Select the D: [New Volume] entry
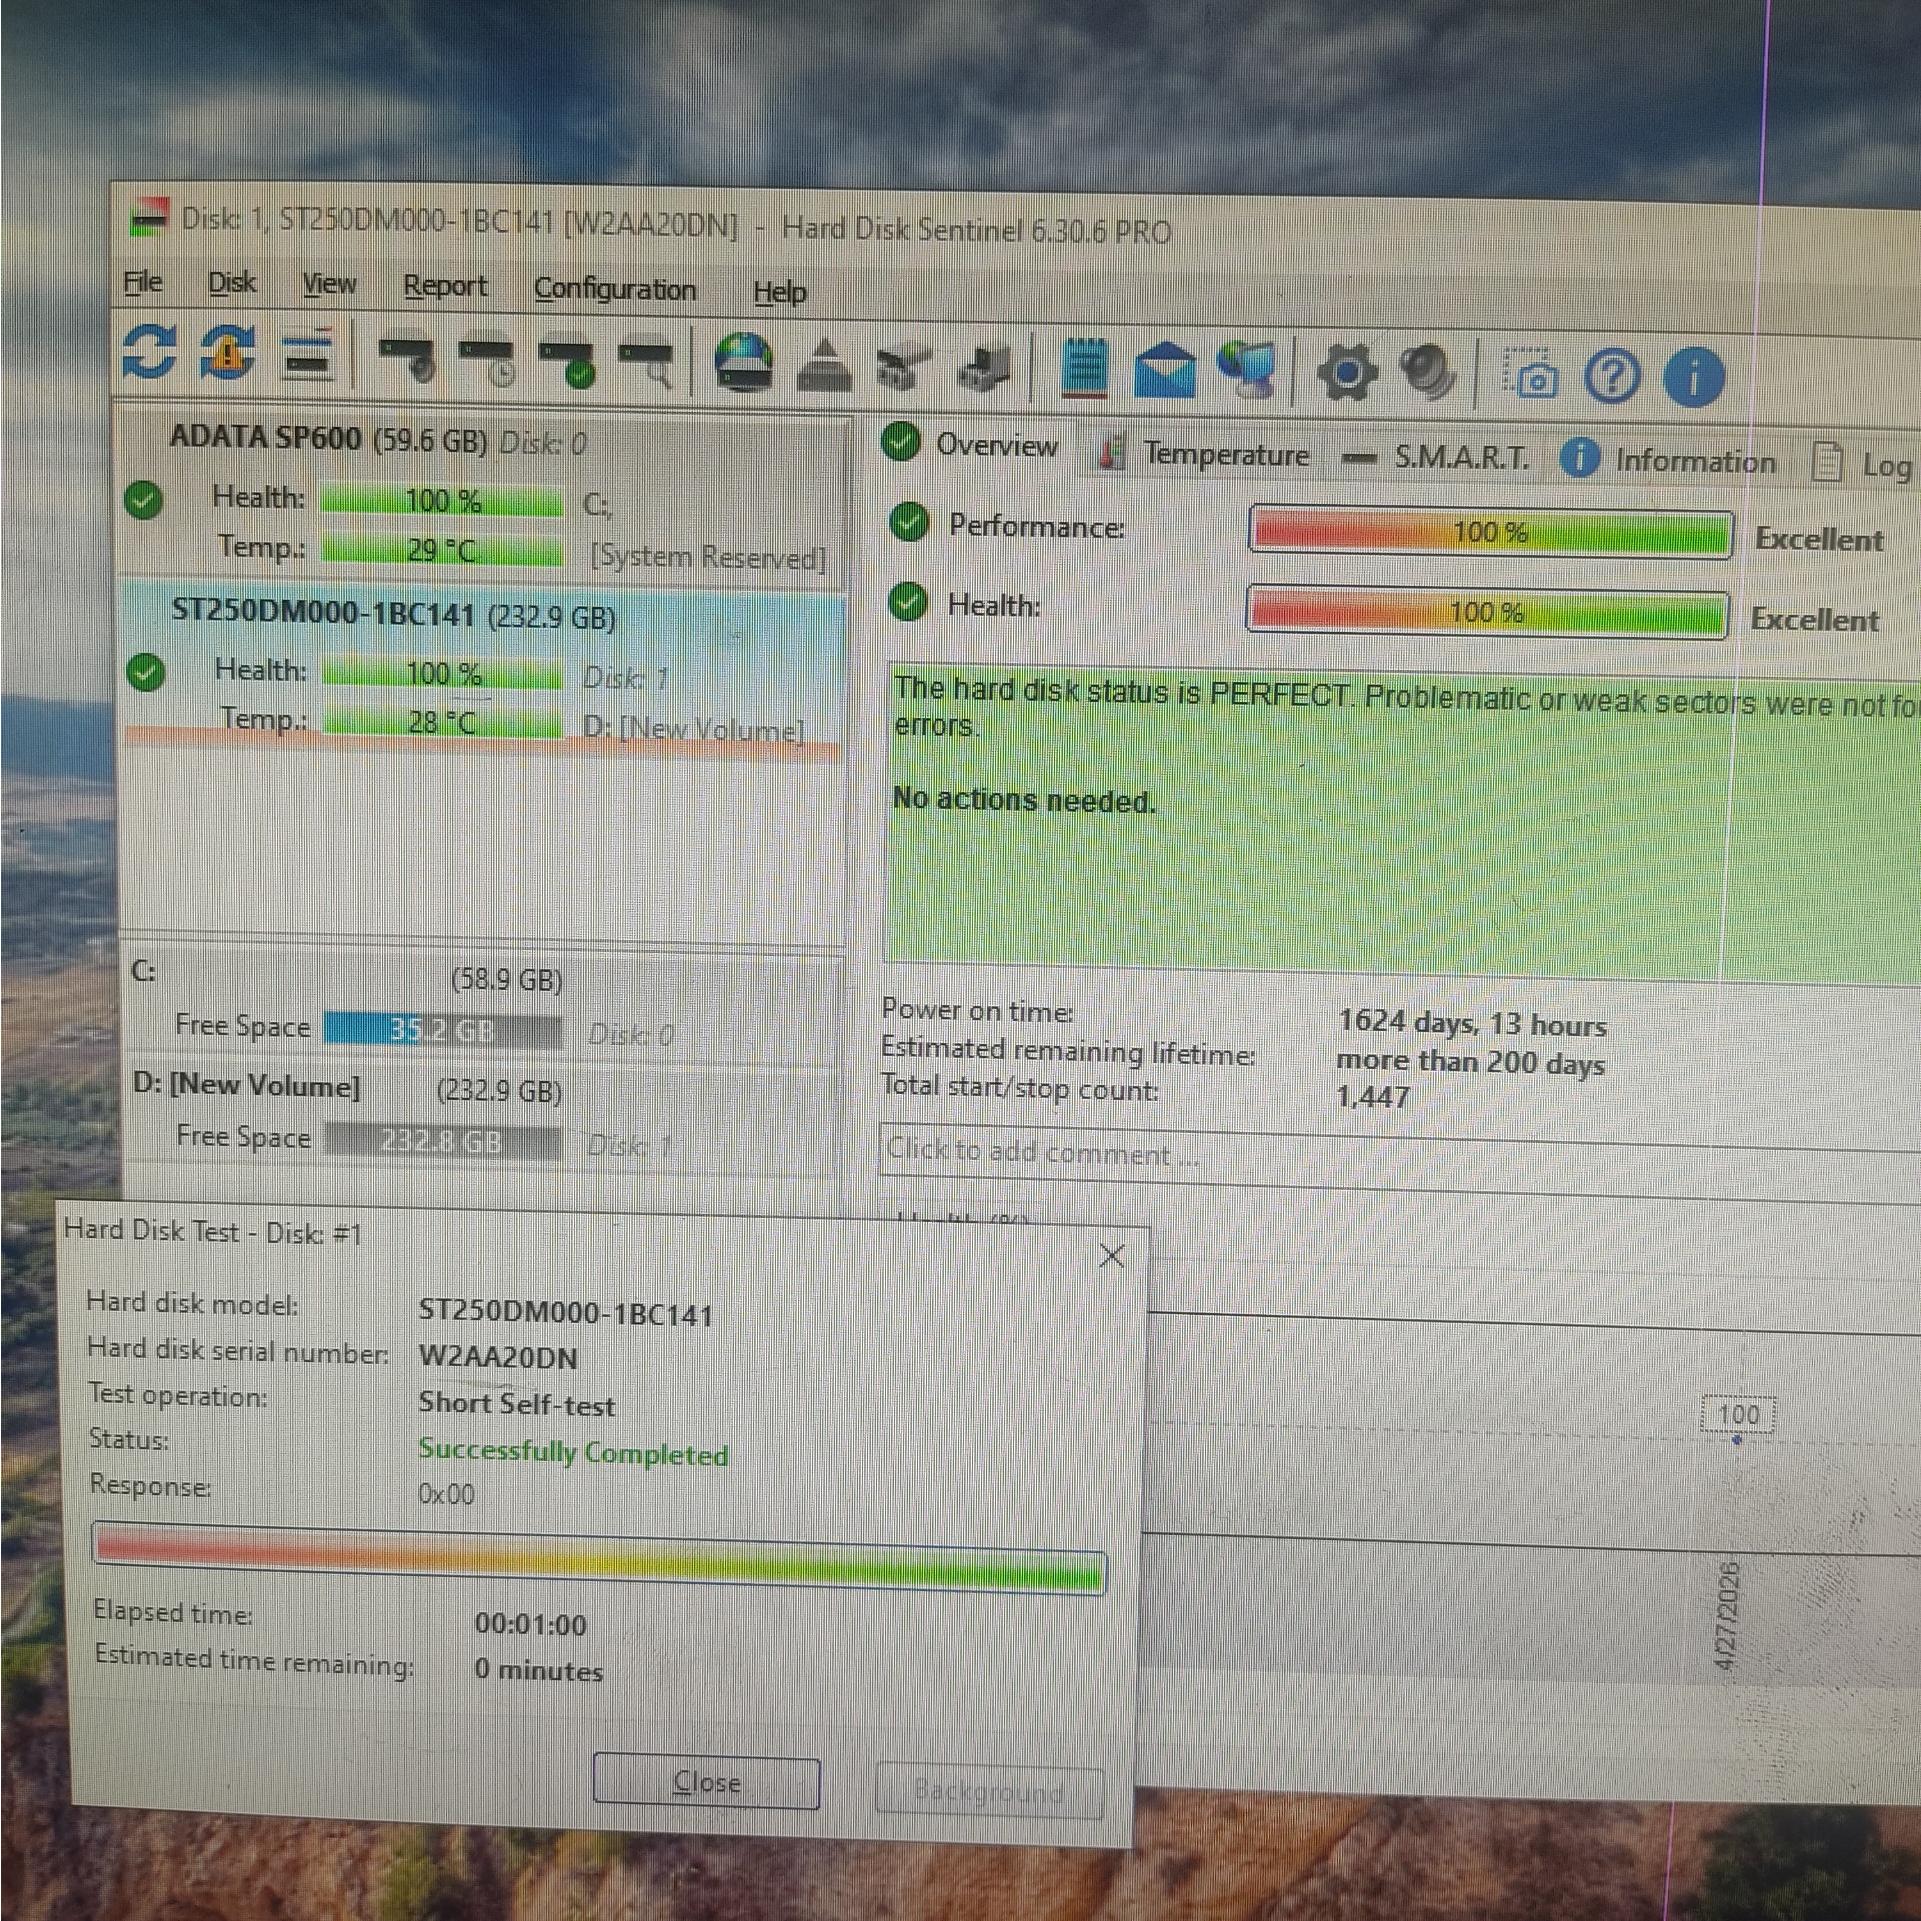Viewport: 1921px width, 1921px height. (x=481, y=1116)
